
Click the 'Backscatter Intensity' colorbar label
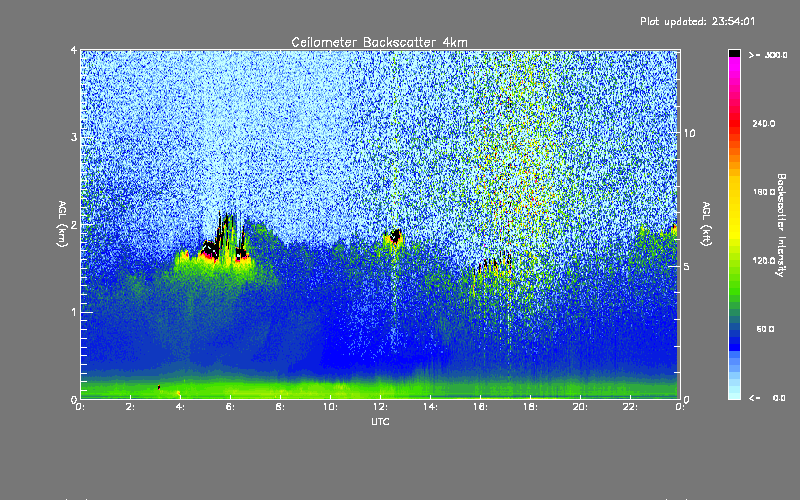tap(781, 225)
